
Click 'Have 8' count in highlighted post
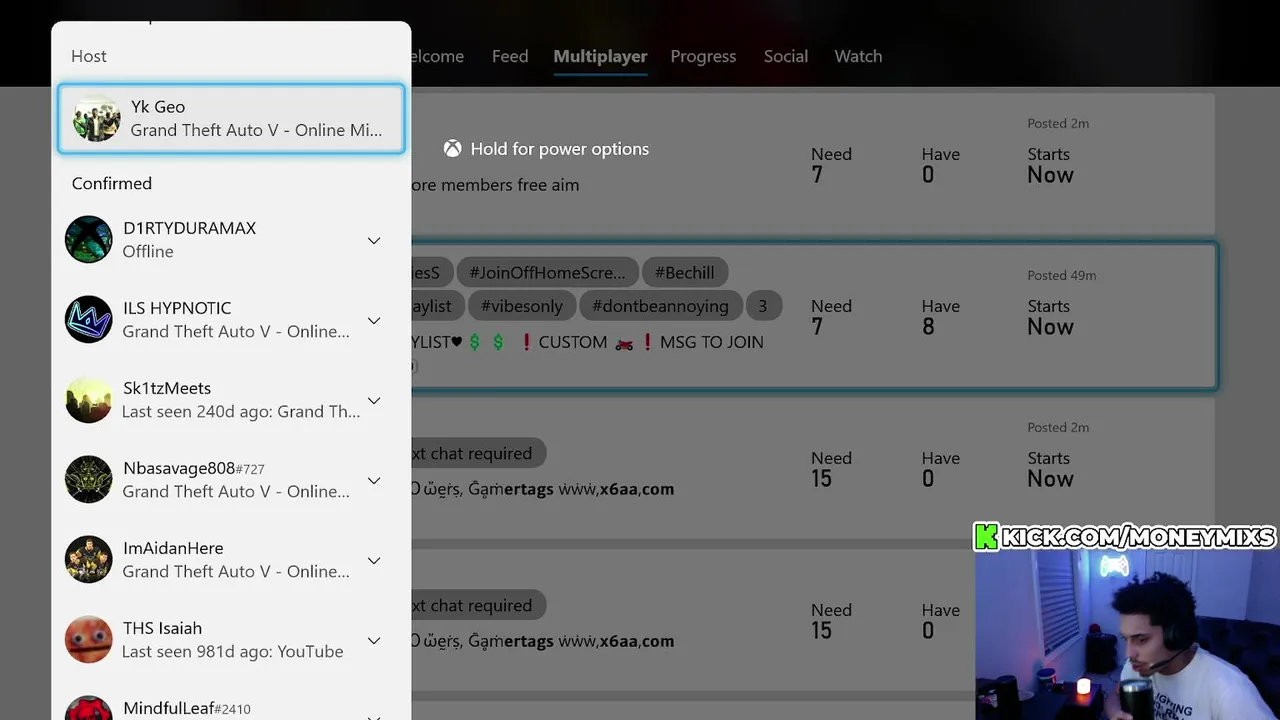(941, 317)
